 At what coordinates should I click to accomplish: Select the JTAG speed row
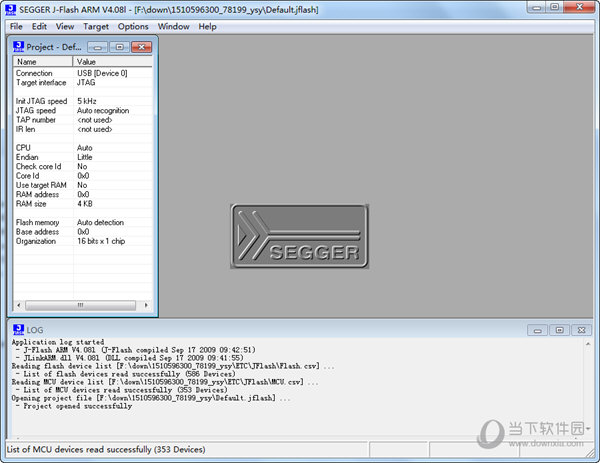(x=83, y=111)
